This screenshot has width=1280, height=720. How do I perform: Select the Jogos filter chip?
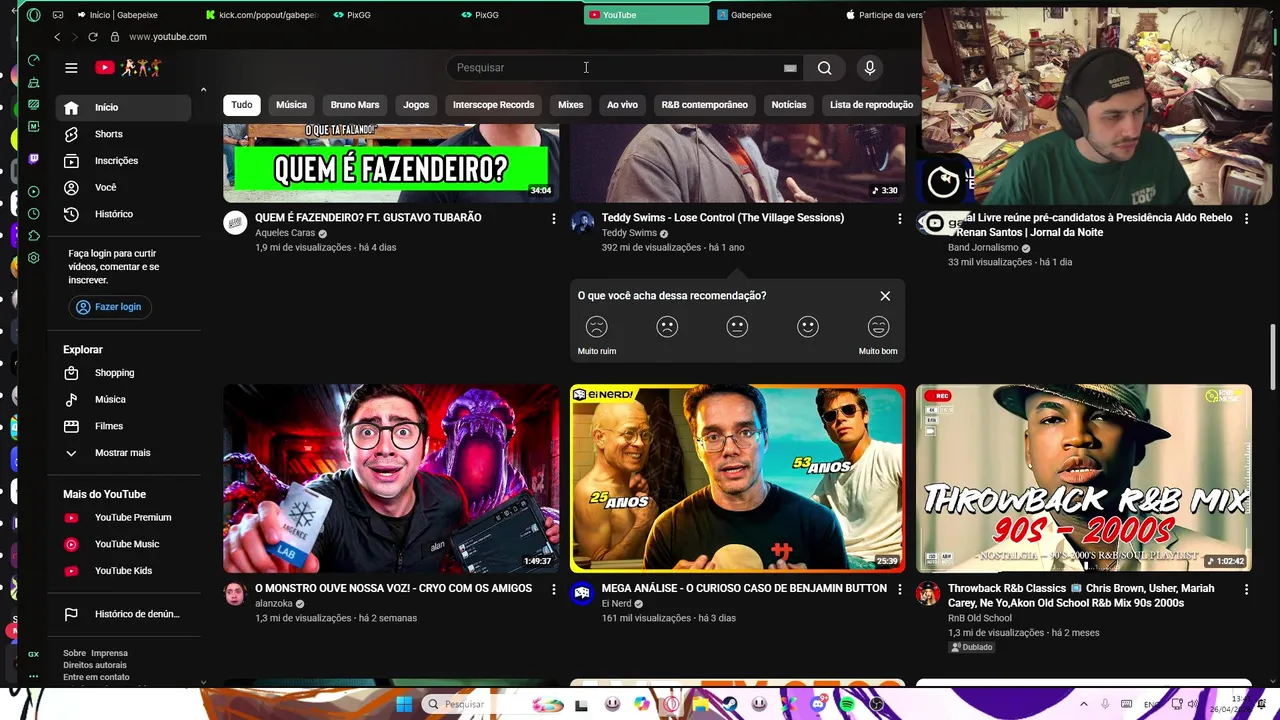[x=416, y=105]
